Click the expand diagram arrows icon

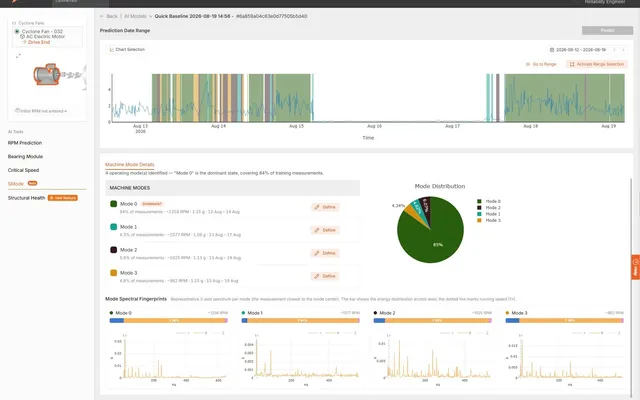pos(18,56)
